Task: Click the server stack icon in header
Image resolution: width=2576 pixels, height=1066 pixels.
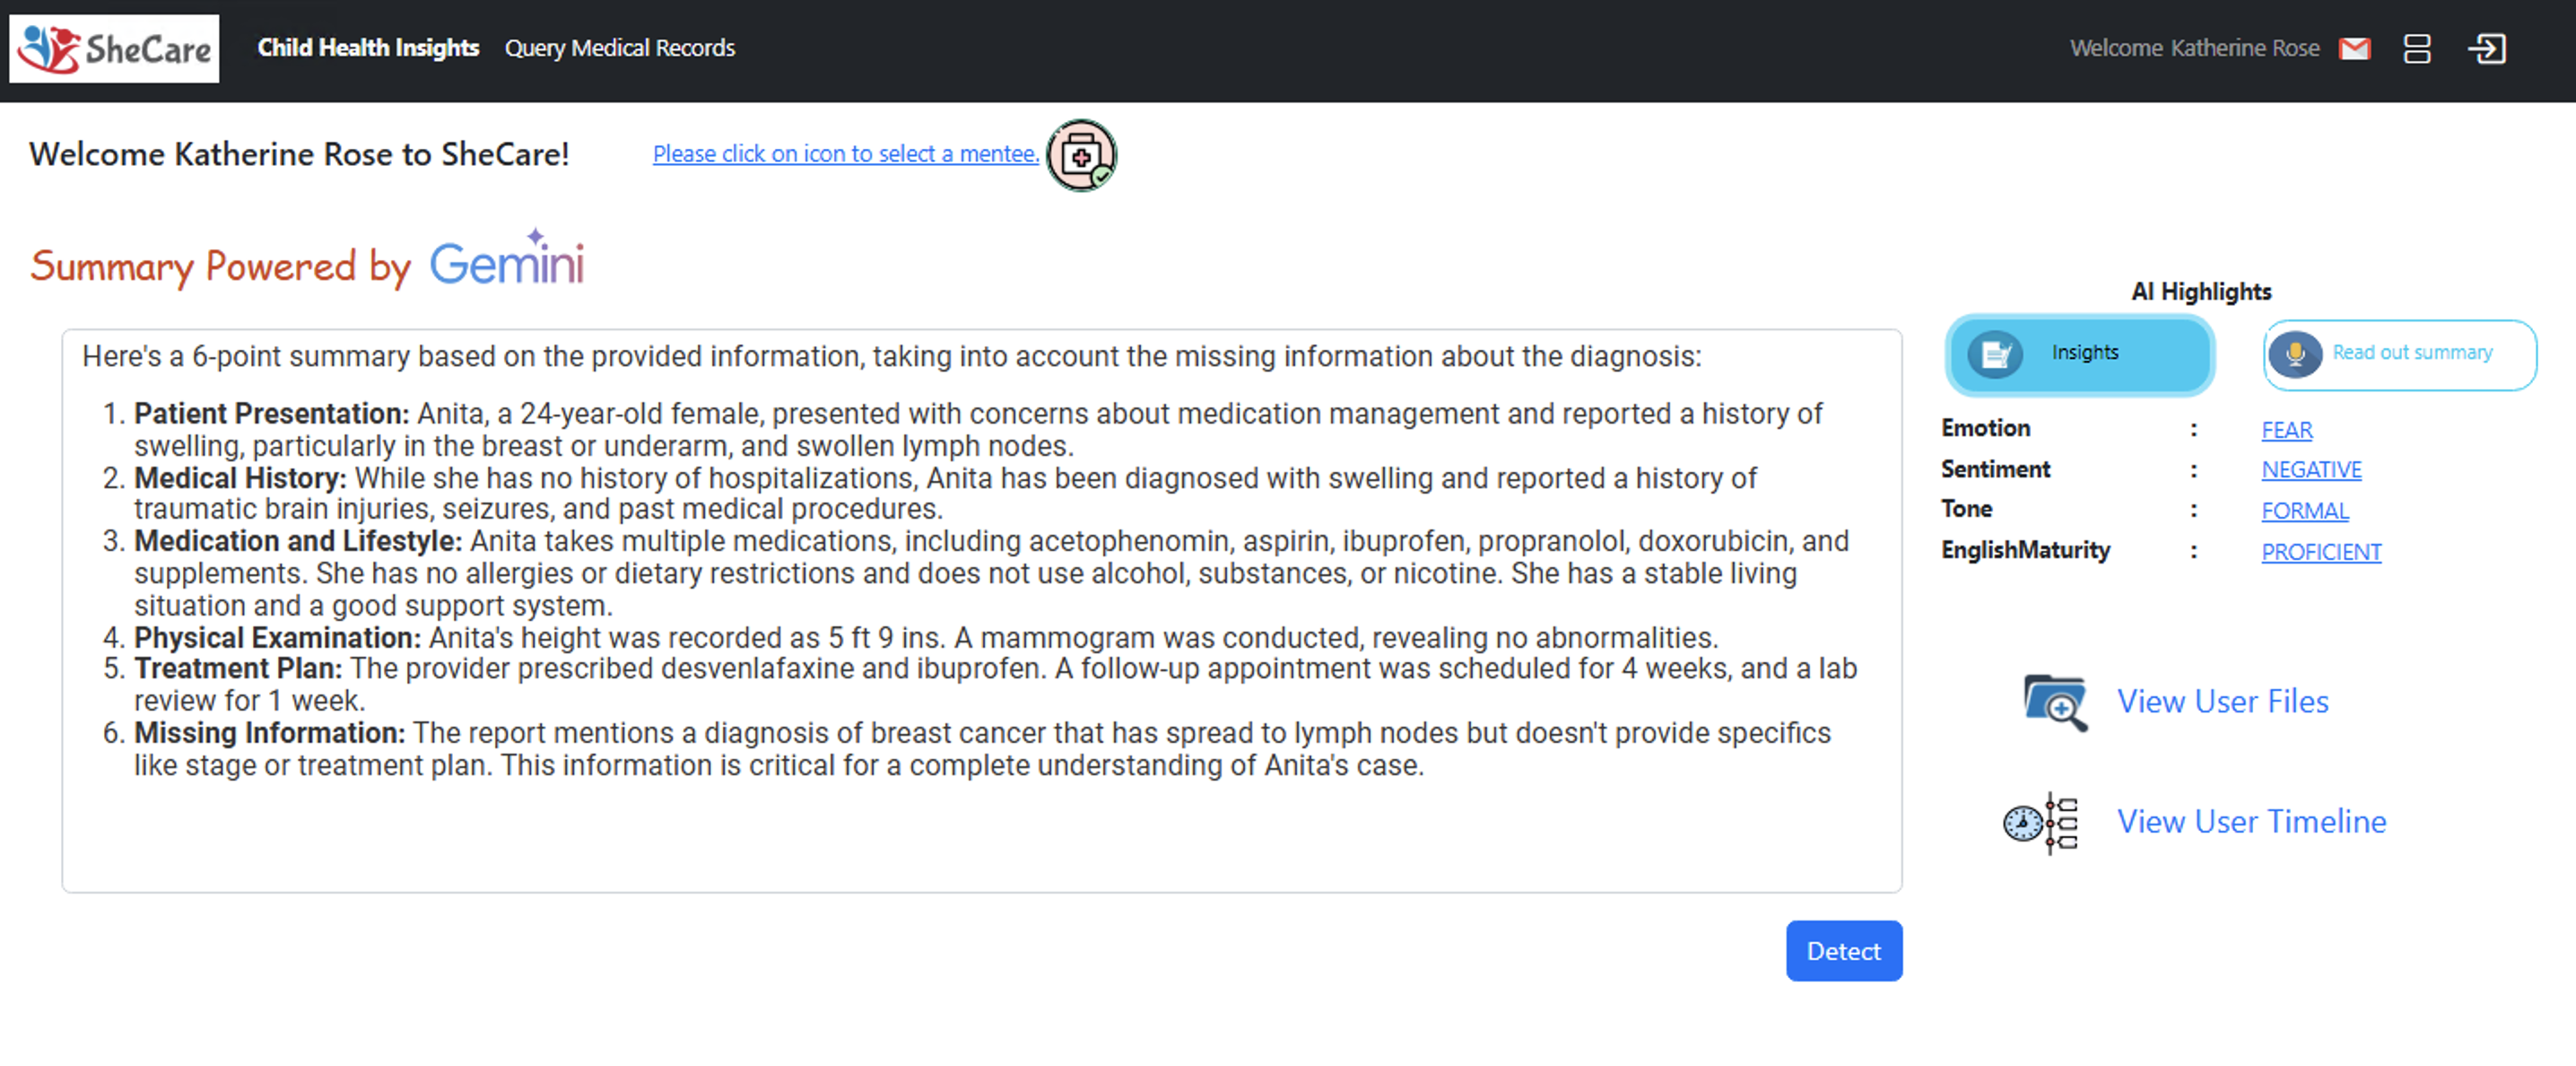Action: pyautogui.click(x=2416, y=48)
